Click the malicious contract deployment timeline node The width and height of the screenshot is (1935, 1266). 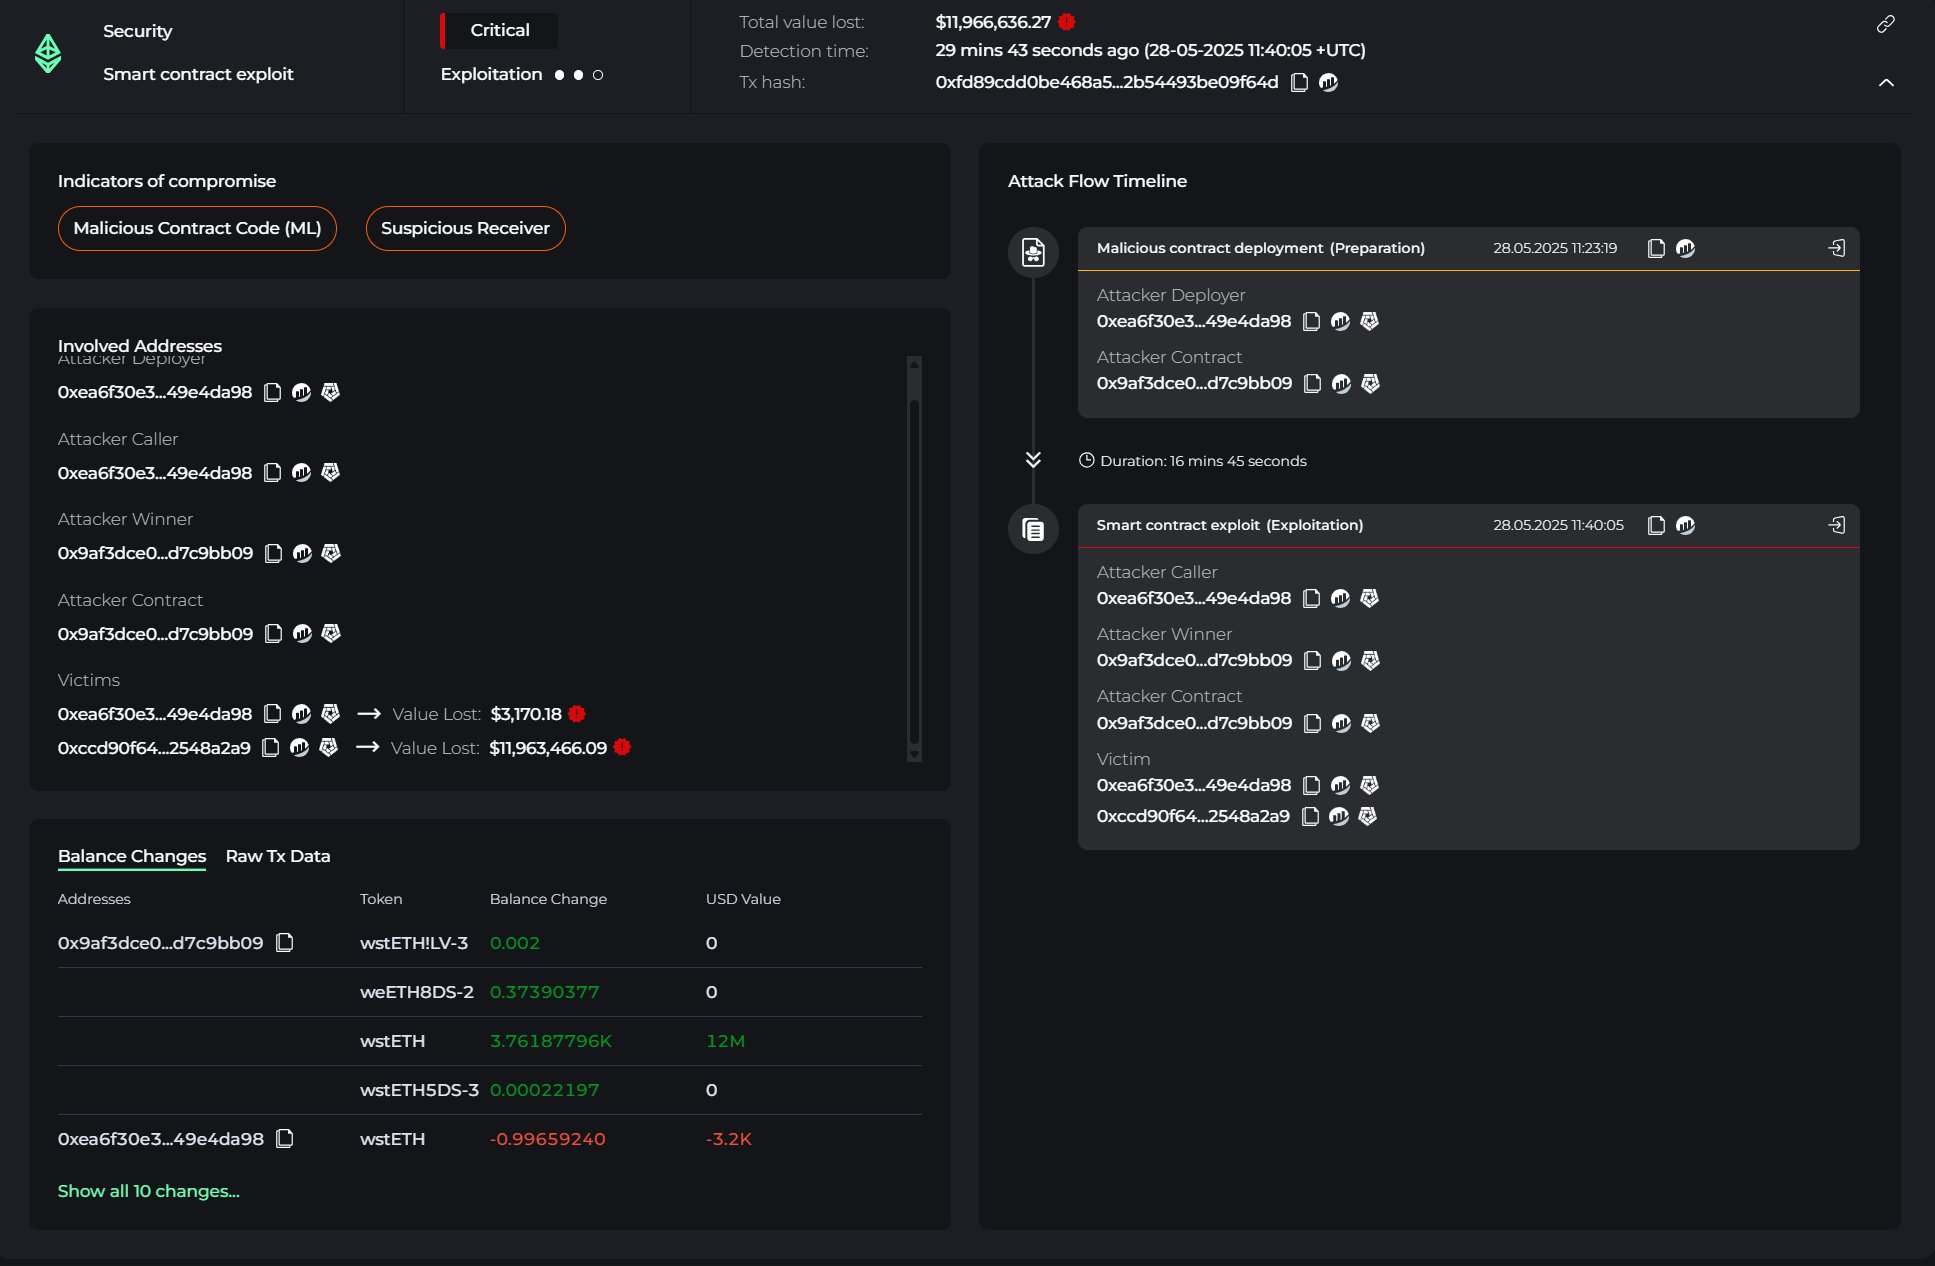[x=1033, y=252]
